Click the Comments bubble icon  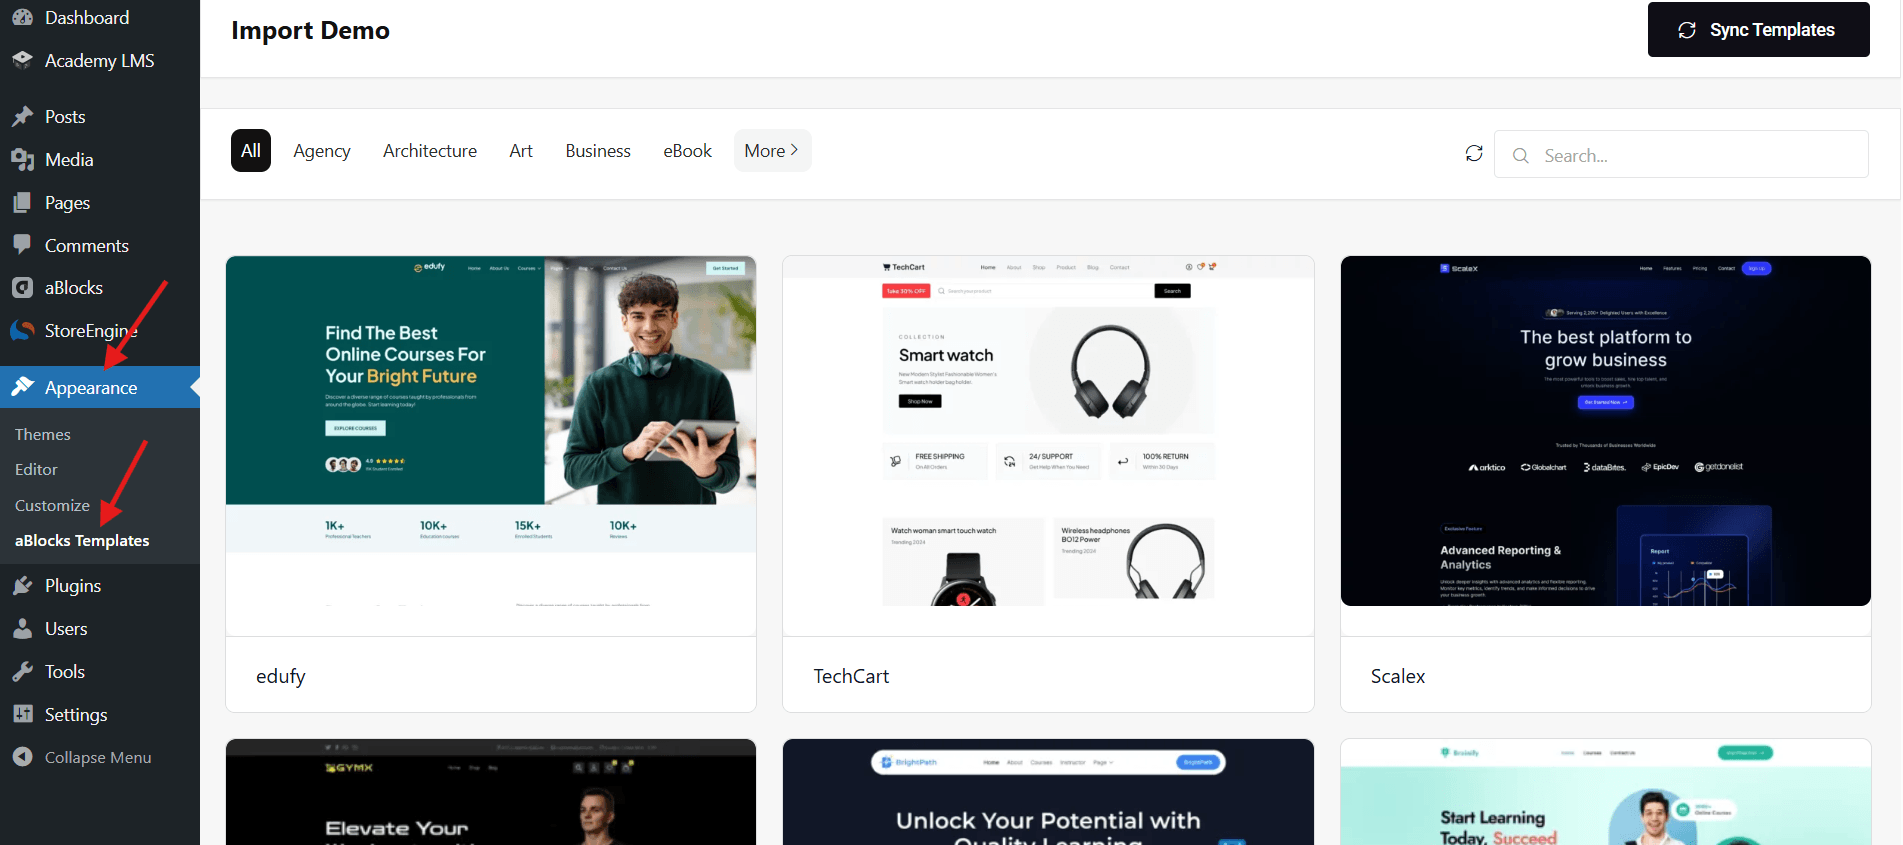coord(22,245)
